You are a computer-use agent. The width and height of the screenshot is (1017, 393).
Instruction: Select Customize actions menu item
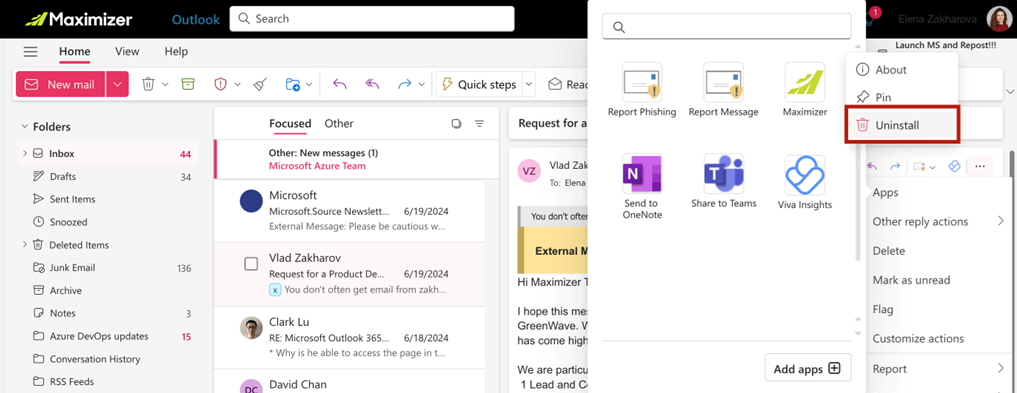(938, 339)
